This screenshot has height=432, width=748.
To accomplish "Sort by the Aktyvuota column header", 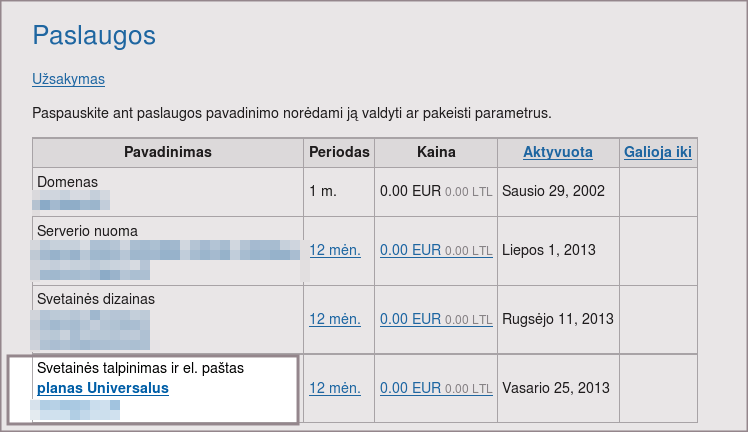I will tap(557, 153).
